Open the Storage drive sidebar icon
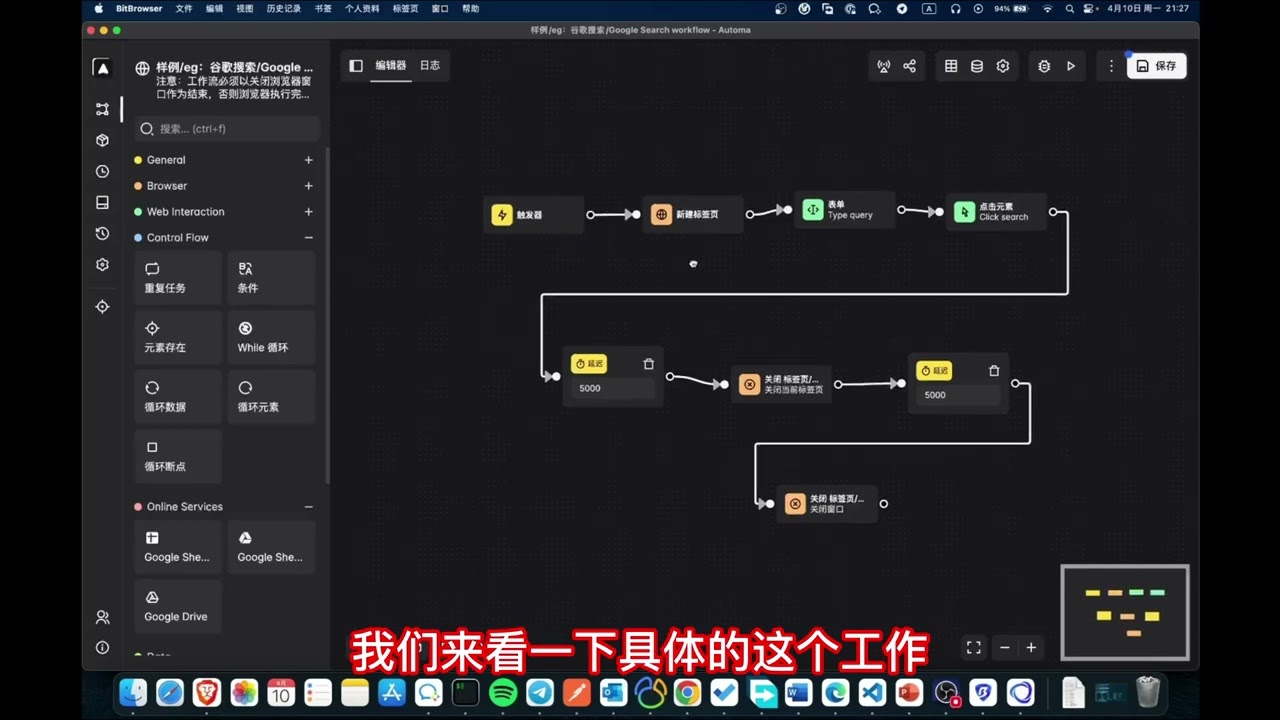1280x720 pixels. (x=102, y=202)
